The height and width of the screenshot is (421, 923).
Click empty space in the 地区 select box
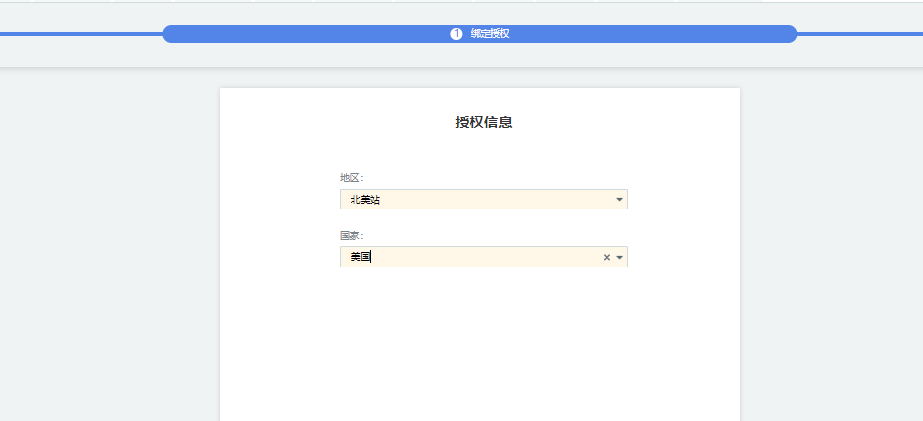click(500, 200)
